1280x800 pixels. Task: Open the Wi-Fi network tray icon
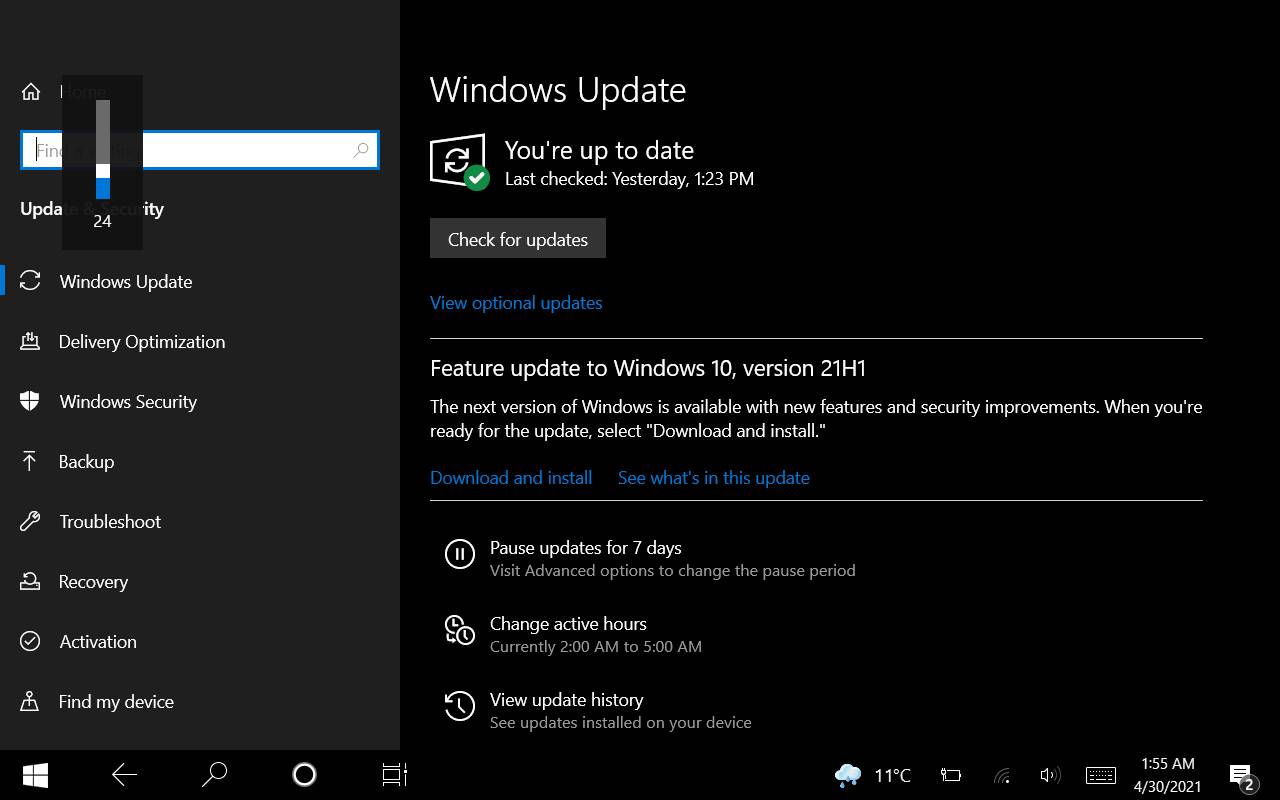1001,775
